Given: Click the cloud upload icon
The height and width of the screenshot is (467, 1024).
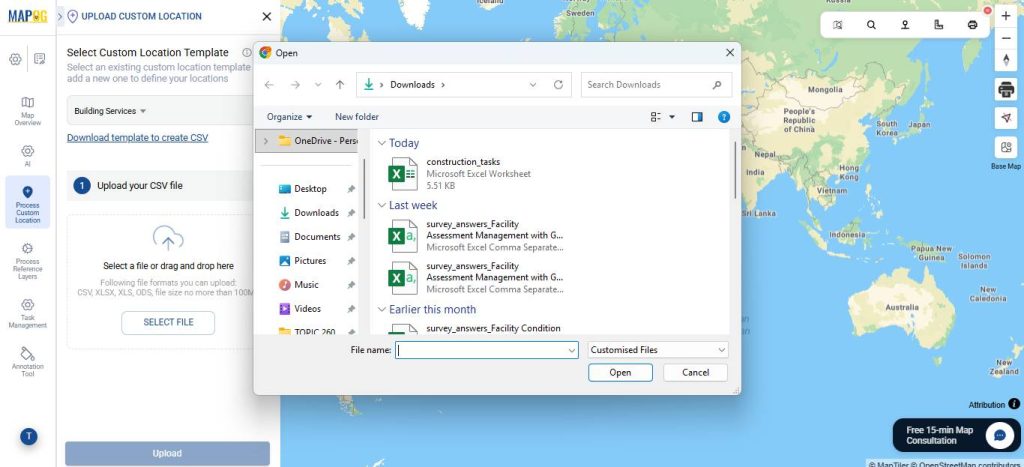Looking at the screenshot, I should (x=168, y=238).
